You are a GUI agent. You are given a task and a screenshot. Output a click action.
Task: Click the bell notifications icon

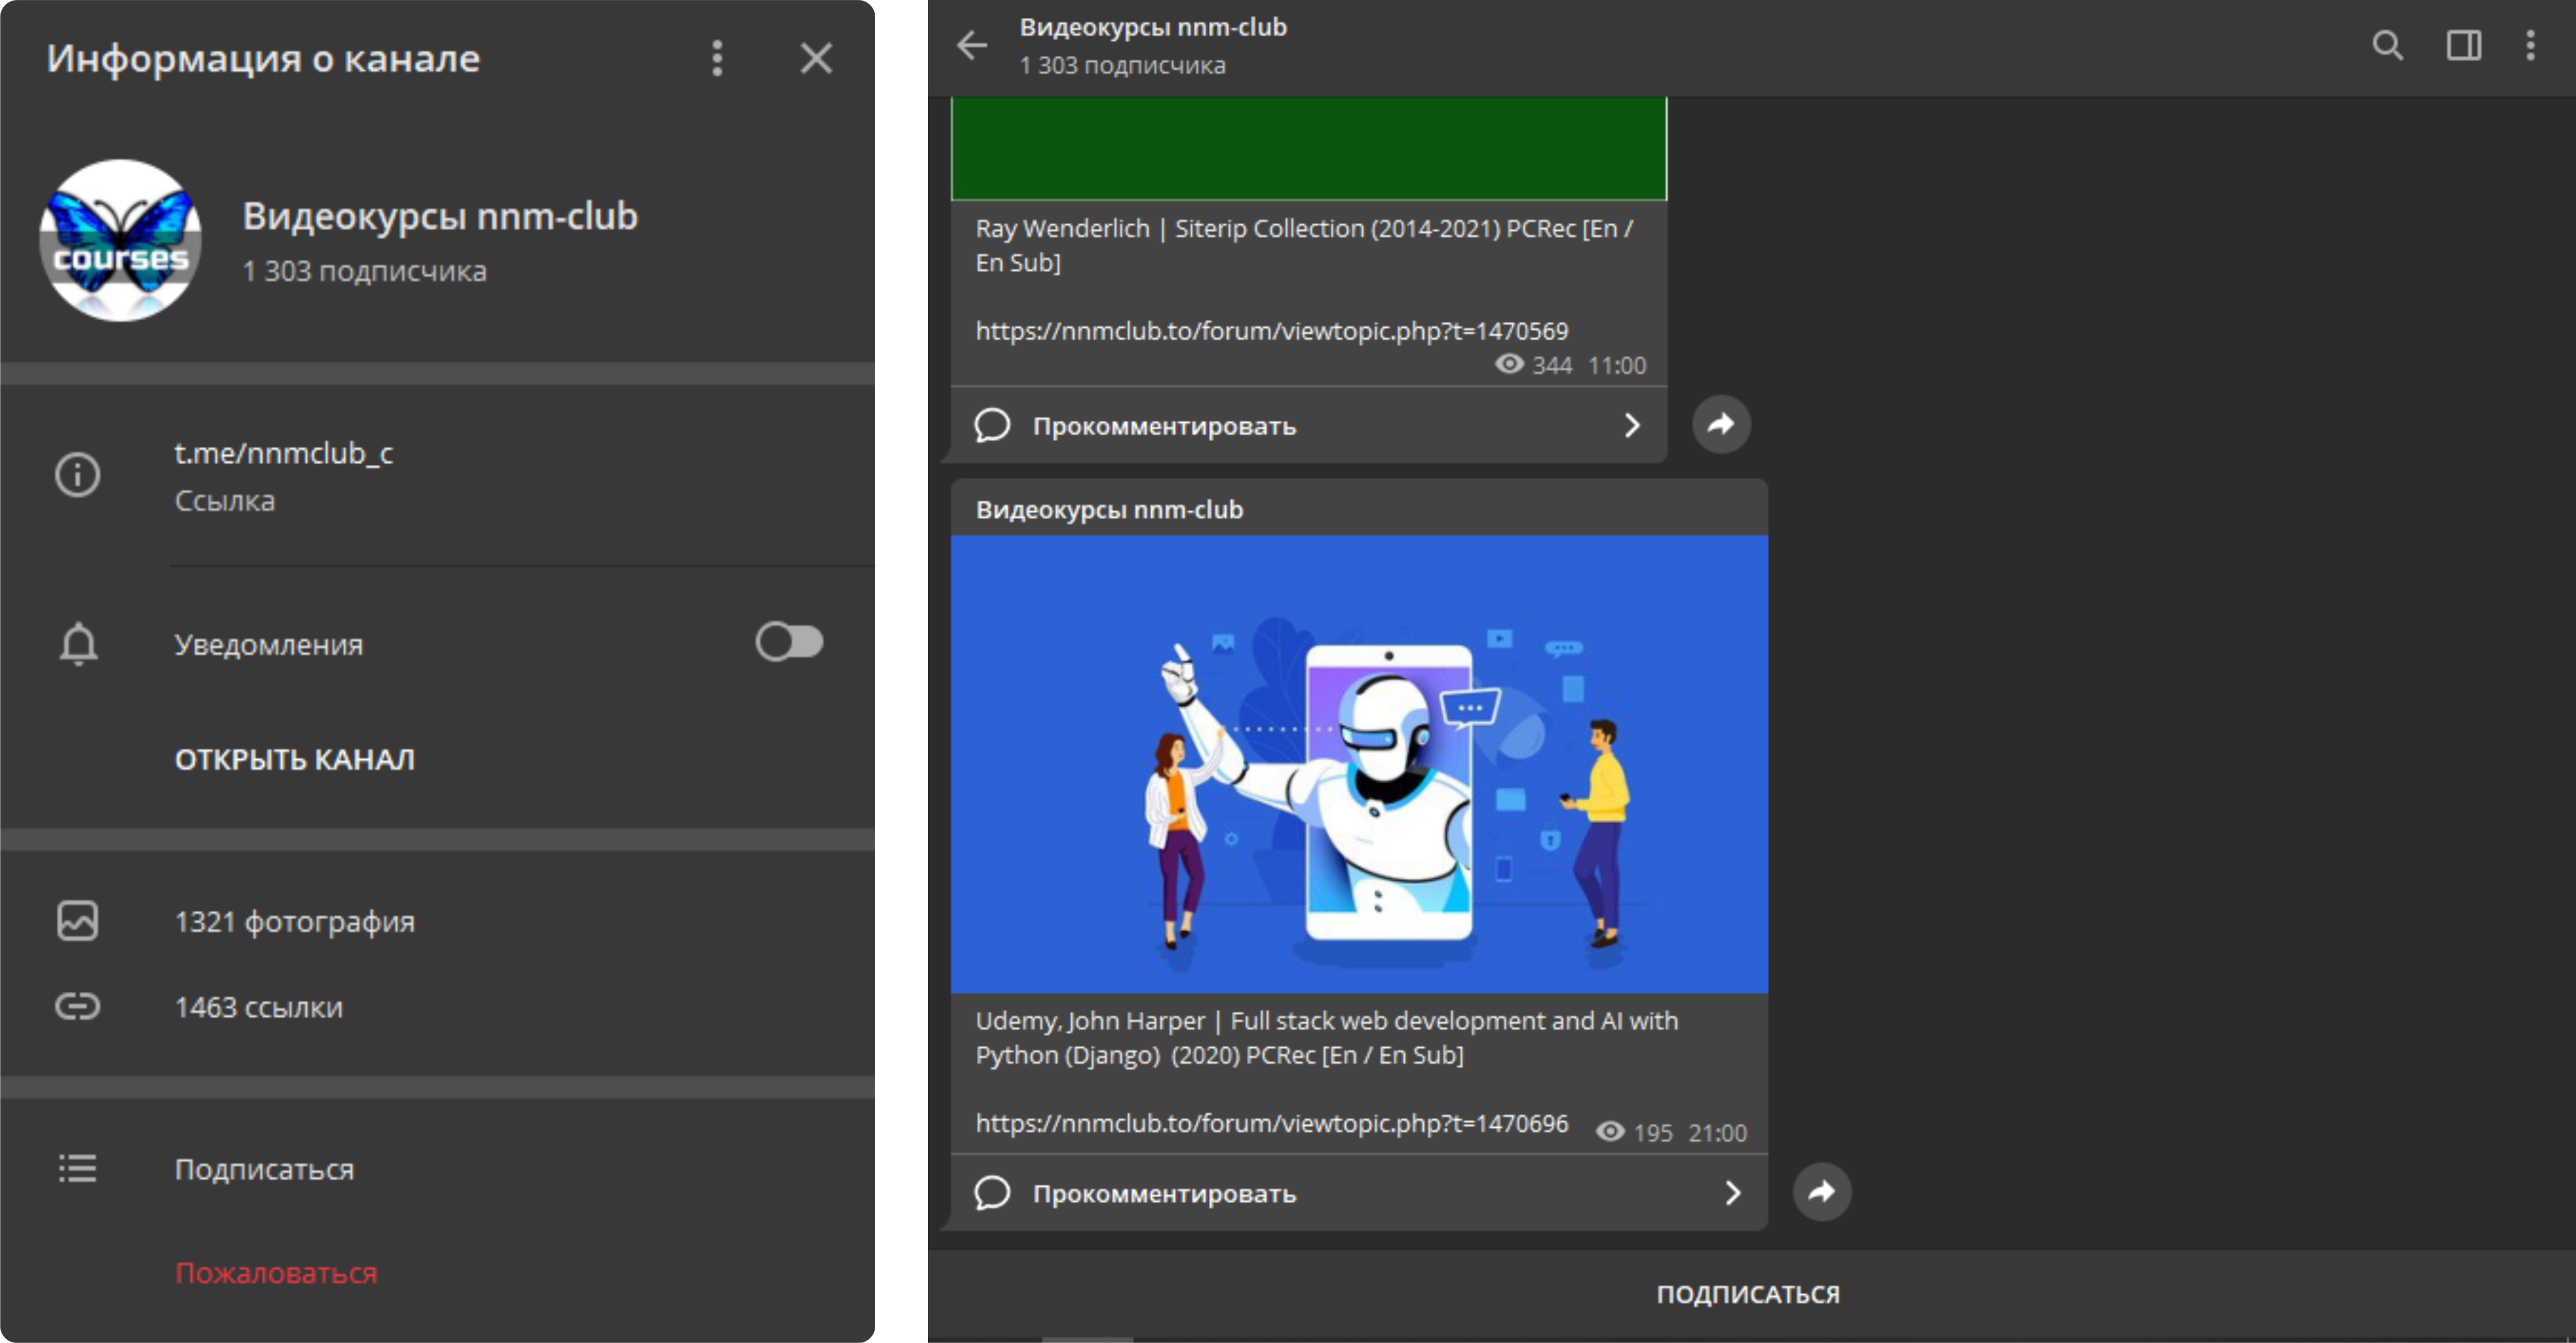click(x=78, y=643)
